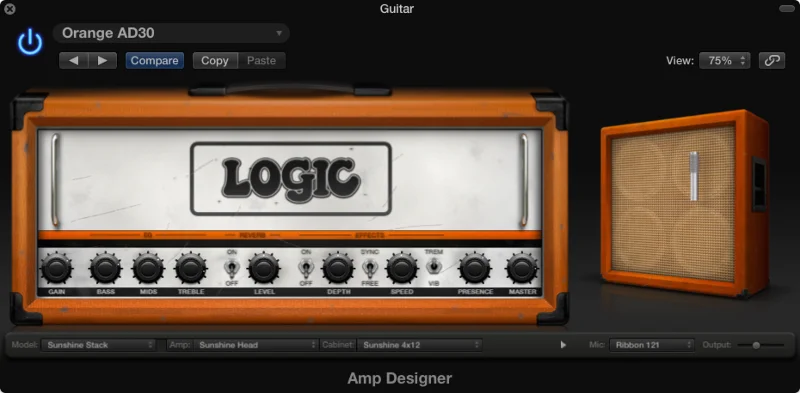
Task: Click the Gain knob
Action: 56,268
